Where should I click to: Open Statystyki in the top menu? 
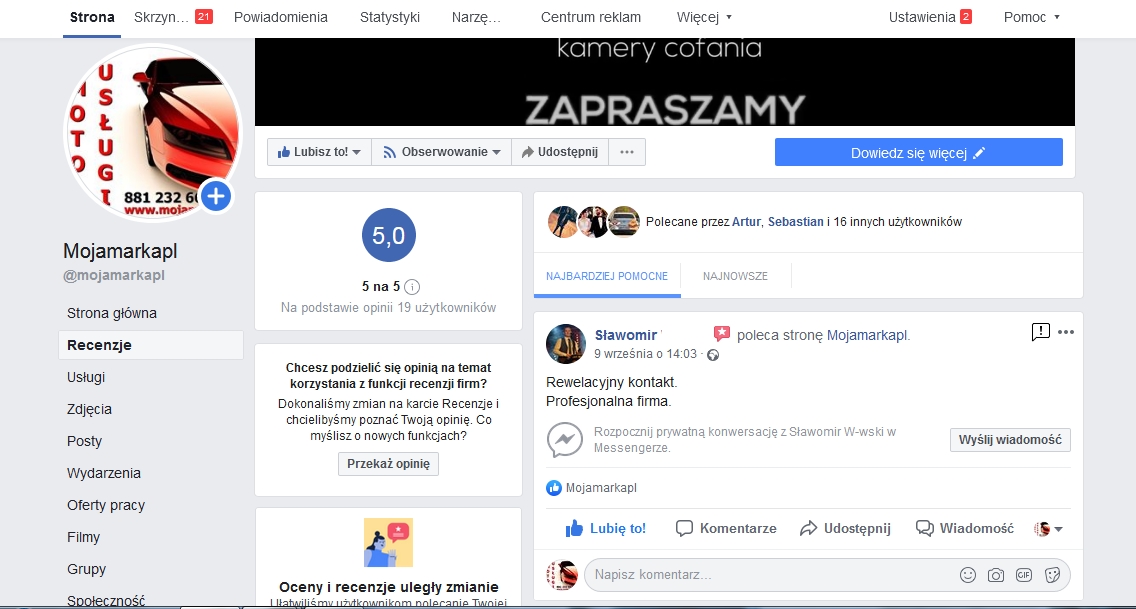390,17
